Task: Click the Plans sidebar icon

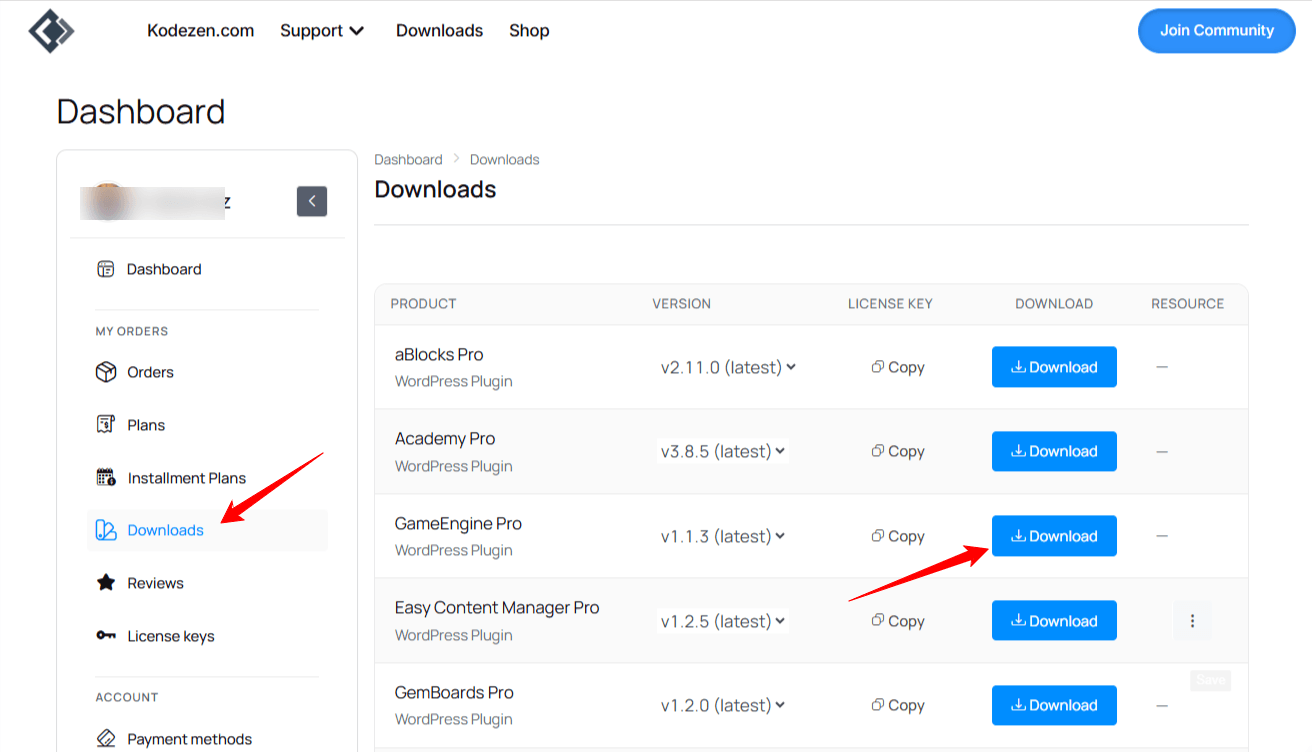Action: pyautogui.click(x=105, y=425)
